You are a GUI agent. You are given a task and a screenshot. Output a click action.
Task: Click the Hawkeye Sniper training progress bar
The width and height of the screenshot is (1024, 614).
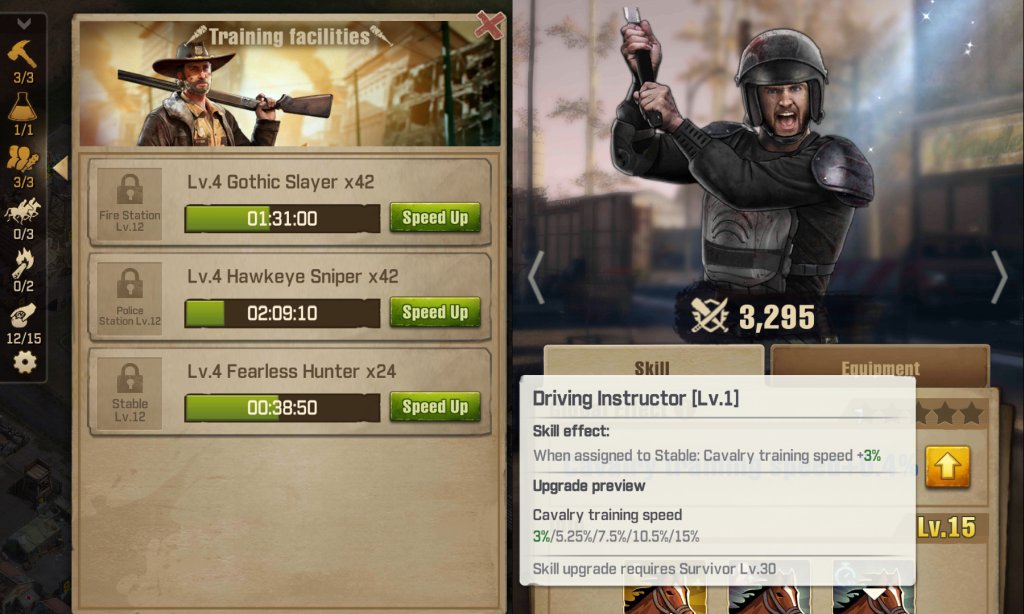pos(282,313)
